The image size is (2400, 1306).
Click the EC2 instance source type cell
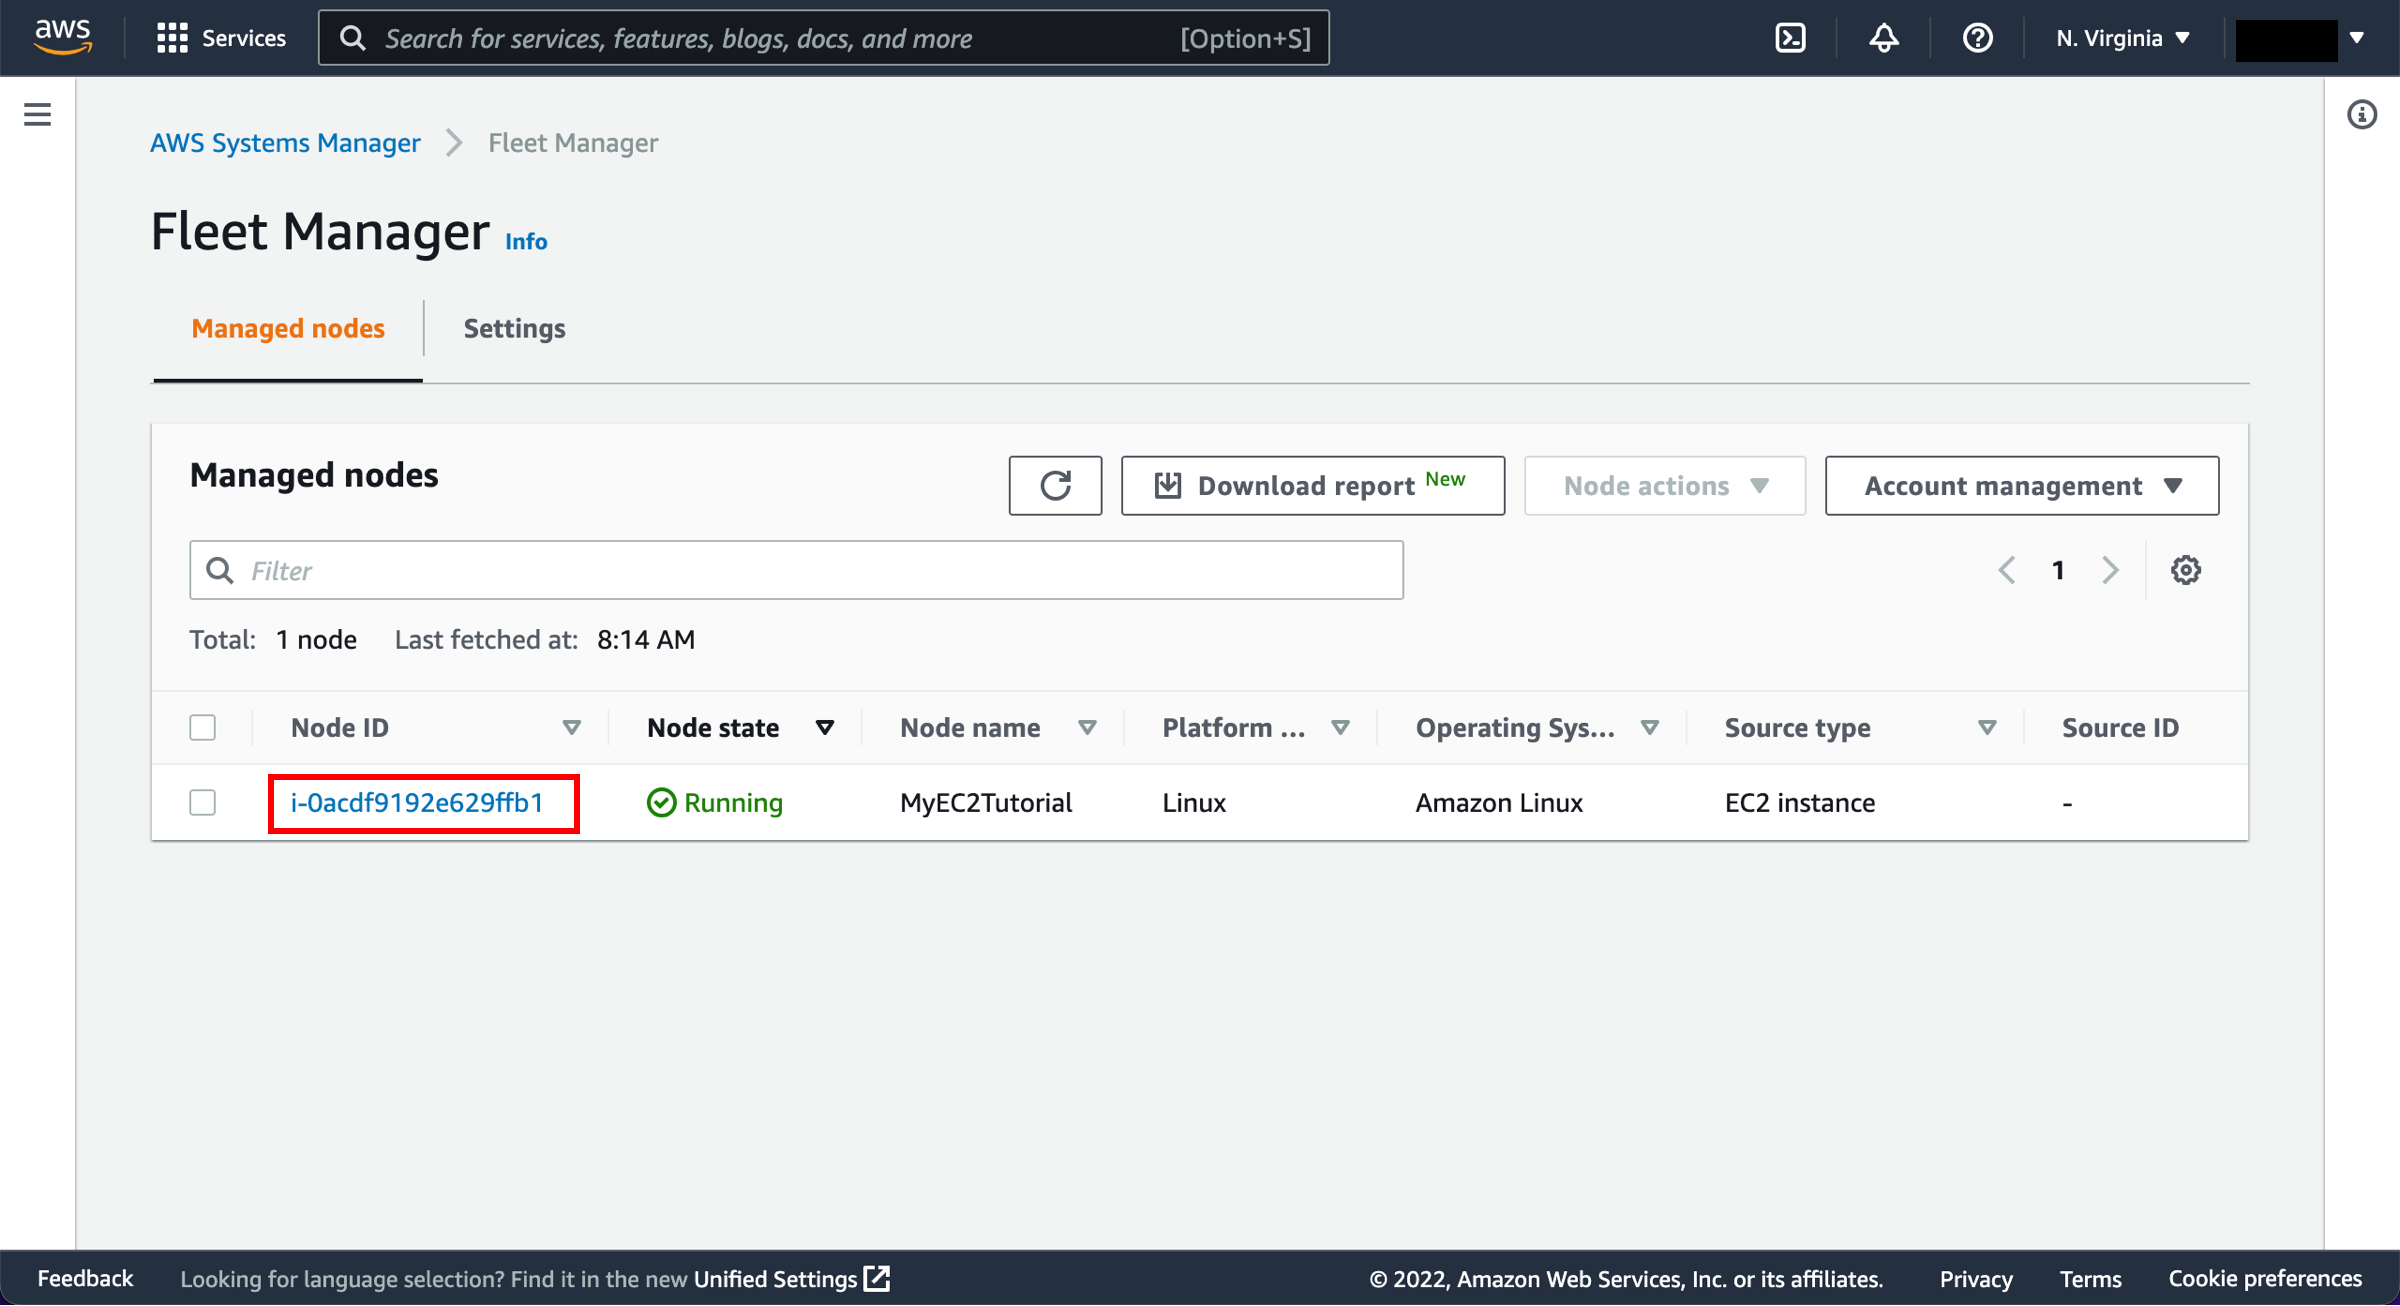click(1800, 803)
